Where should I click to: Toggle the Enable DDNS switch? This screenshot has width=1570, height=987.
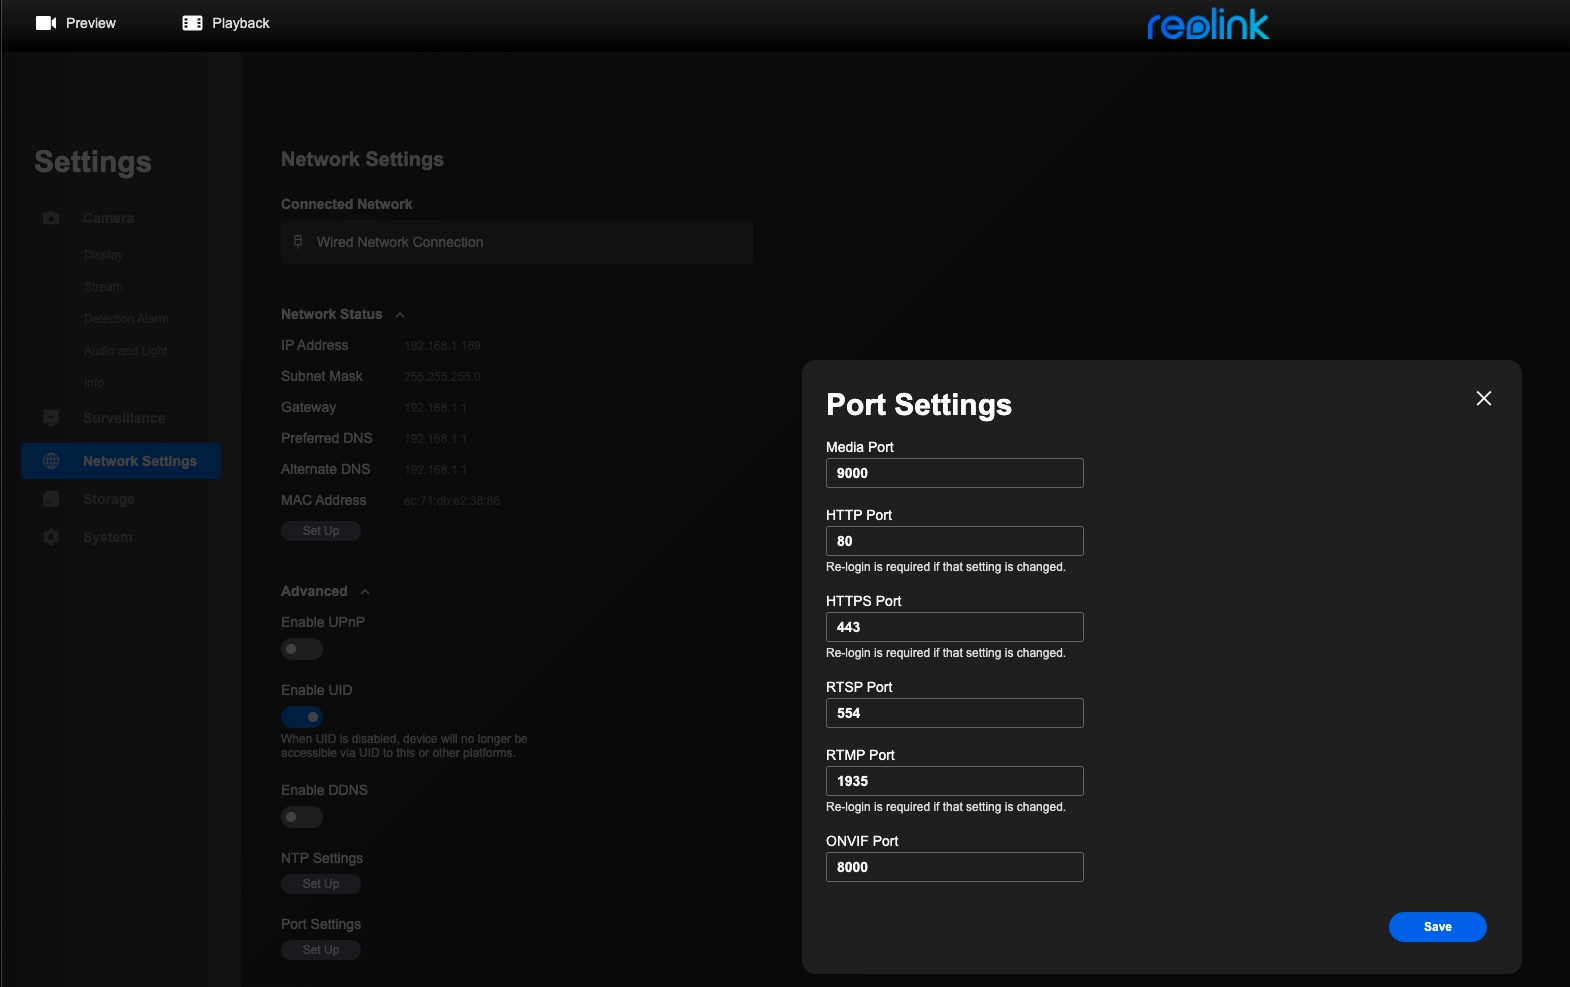point(302,817)
